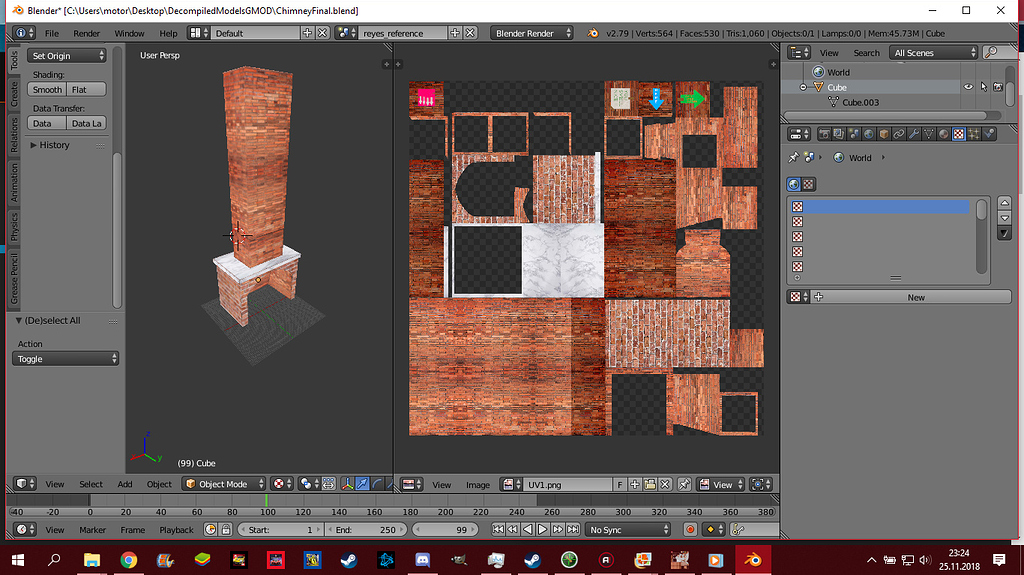This screenshot has height=575, width=1024.
Task: Open the Modifiers tab (wrench icon)
Action: (914, 134)
